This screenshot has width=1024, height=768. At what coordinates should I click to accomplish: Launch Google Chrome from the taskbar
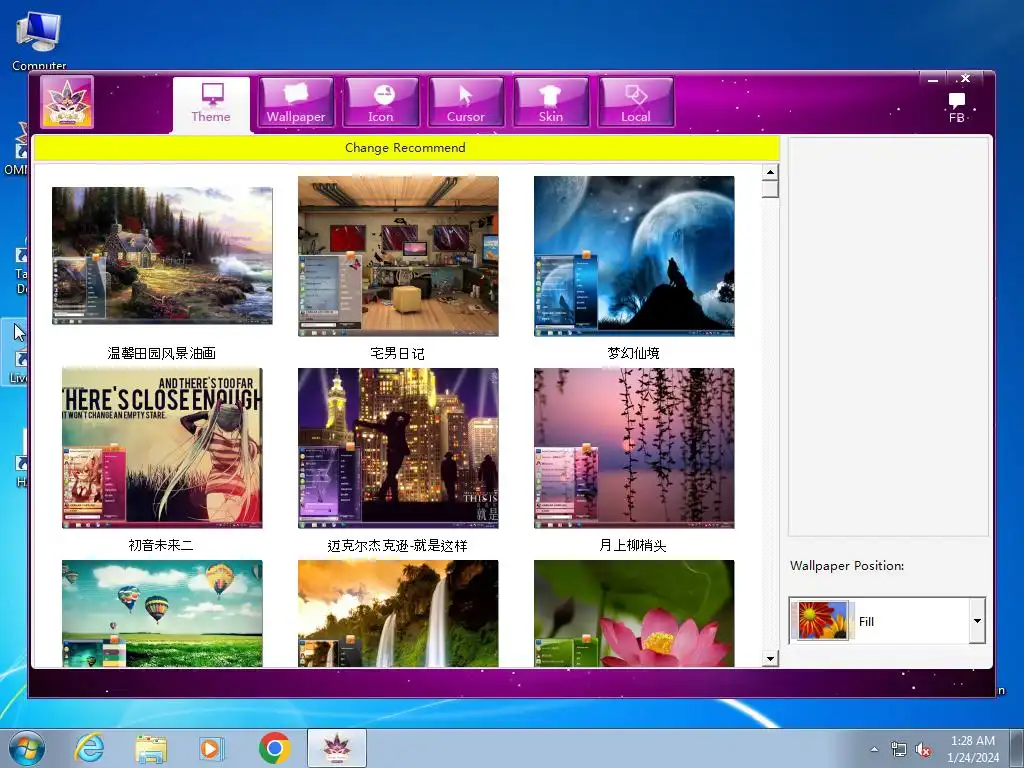click(274, 748)
